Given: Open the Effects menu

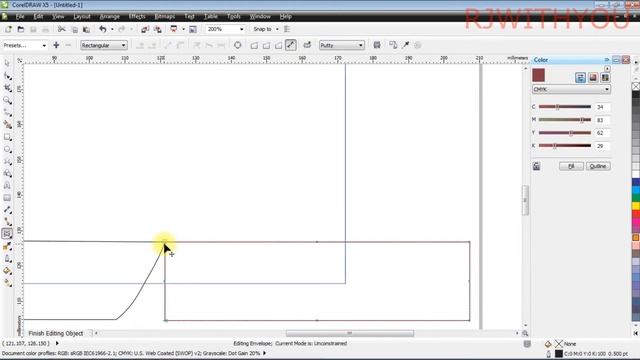Looking at the screenshot, I should [137, 16].
